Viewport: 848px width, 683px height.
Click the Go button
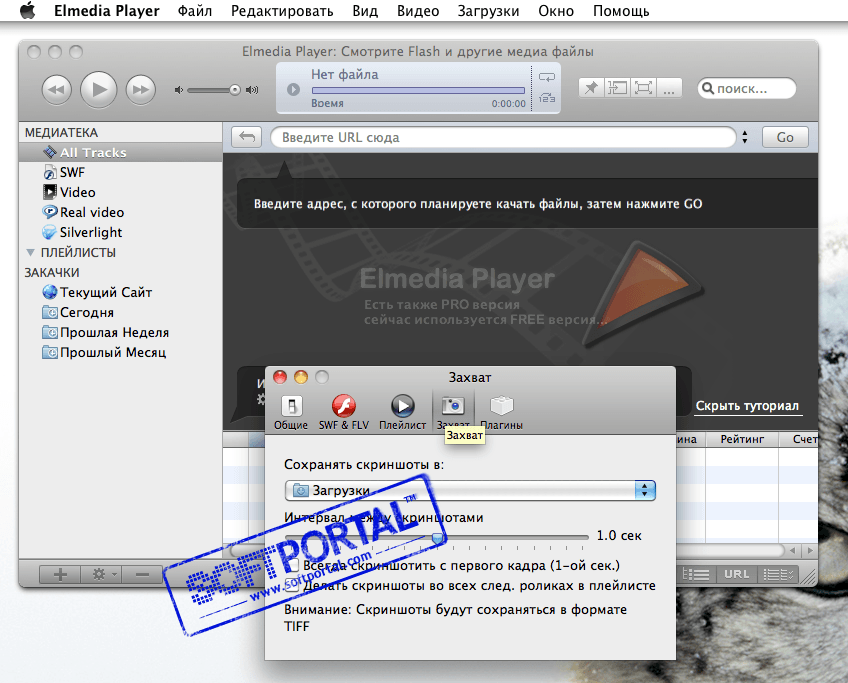pos(785,137)
